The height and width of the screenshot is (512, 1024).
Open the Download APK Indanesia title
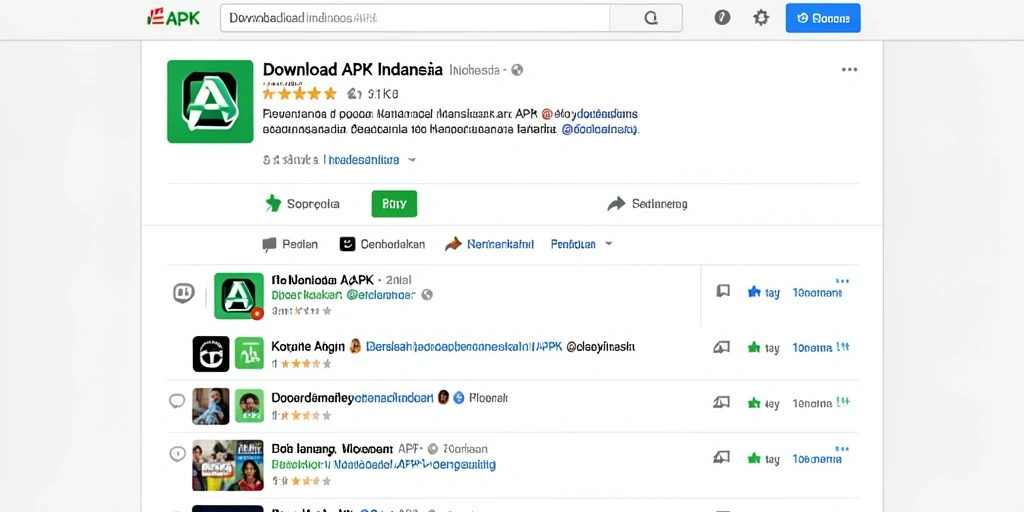click(353, 69)
